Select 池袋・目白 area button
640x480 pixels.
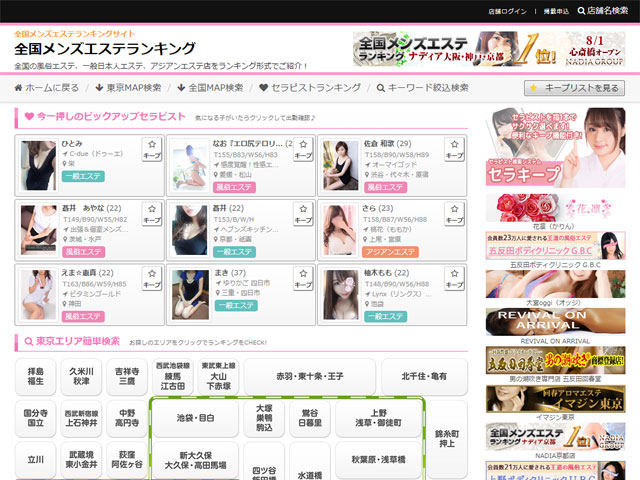[196, 418]
